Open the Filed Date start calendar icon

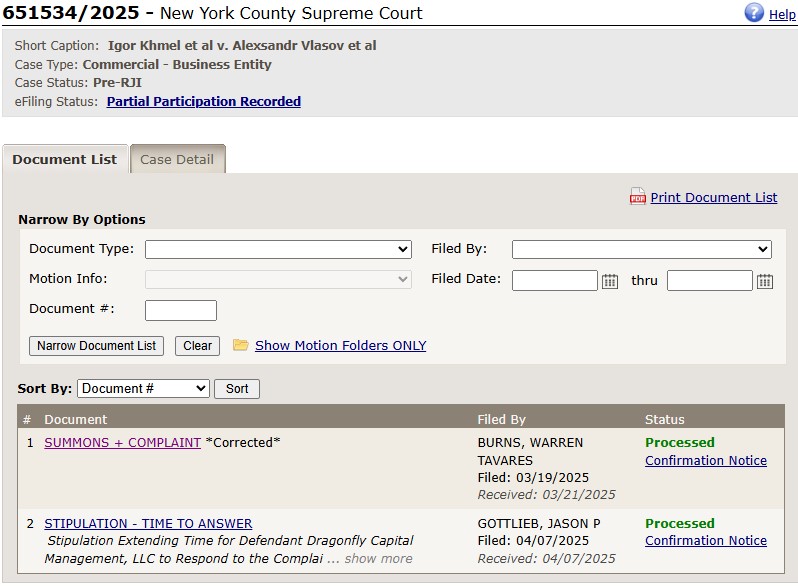(610, 281)
